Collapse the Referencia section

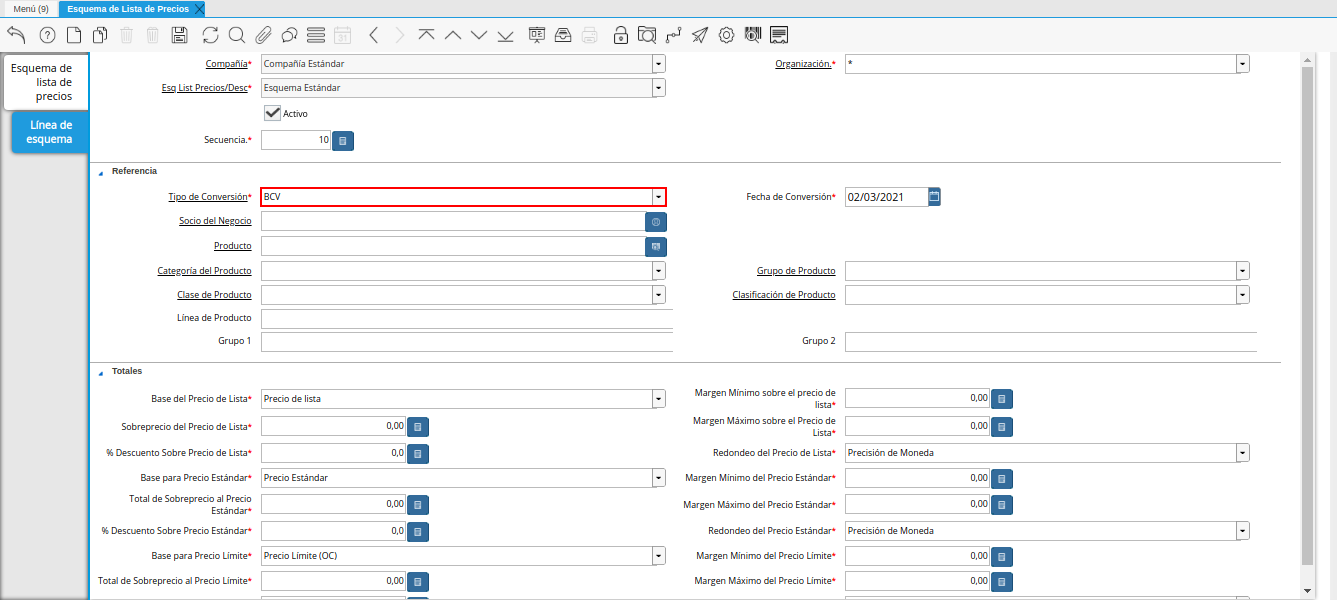[x=100, y=172]
